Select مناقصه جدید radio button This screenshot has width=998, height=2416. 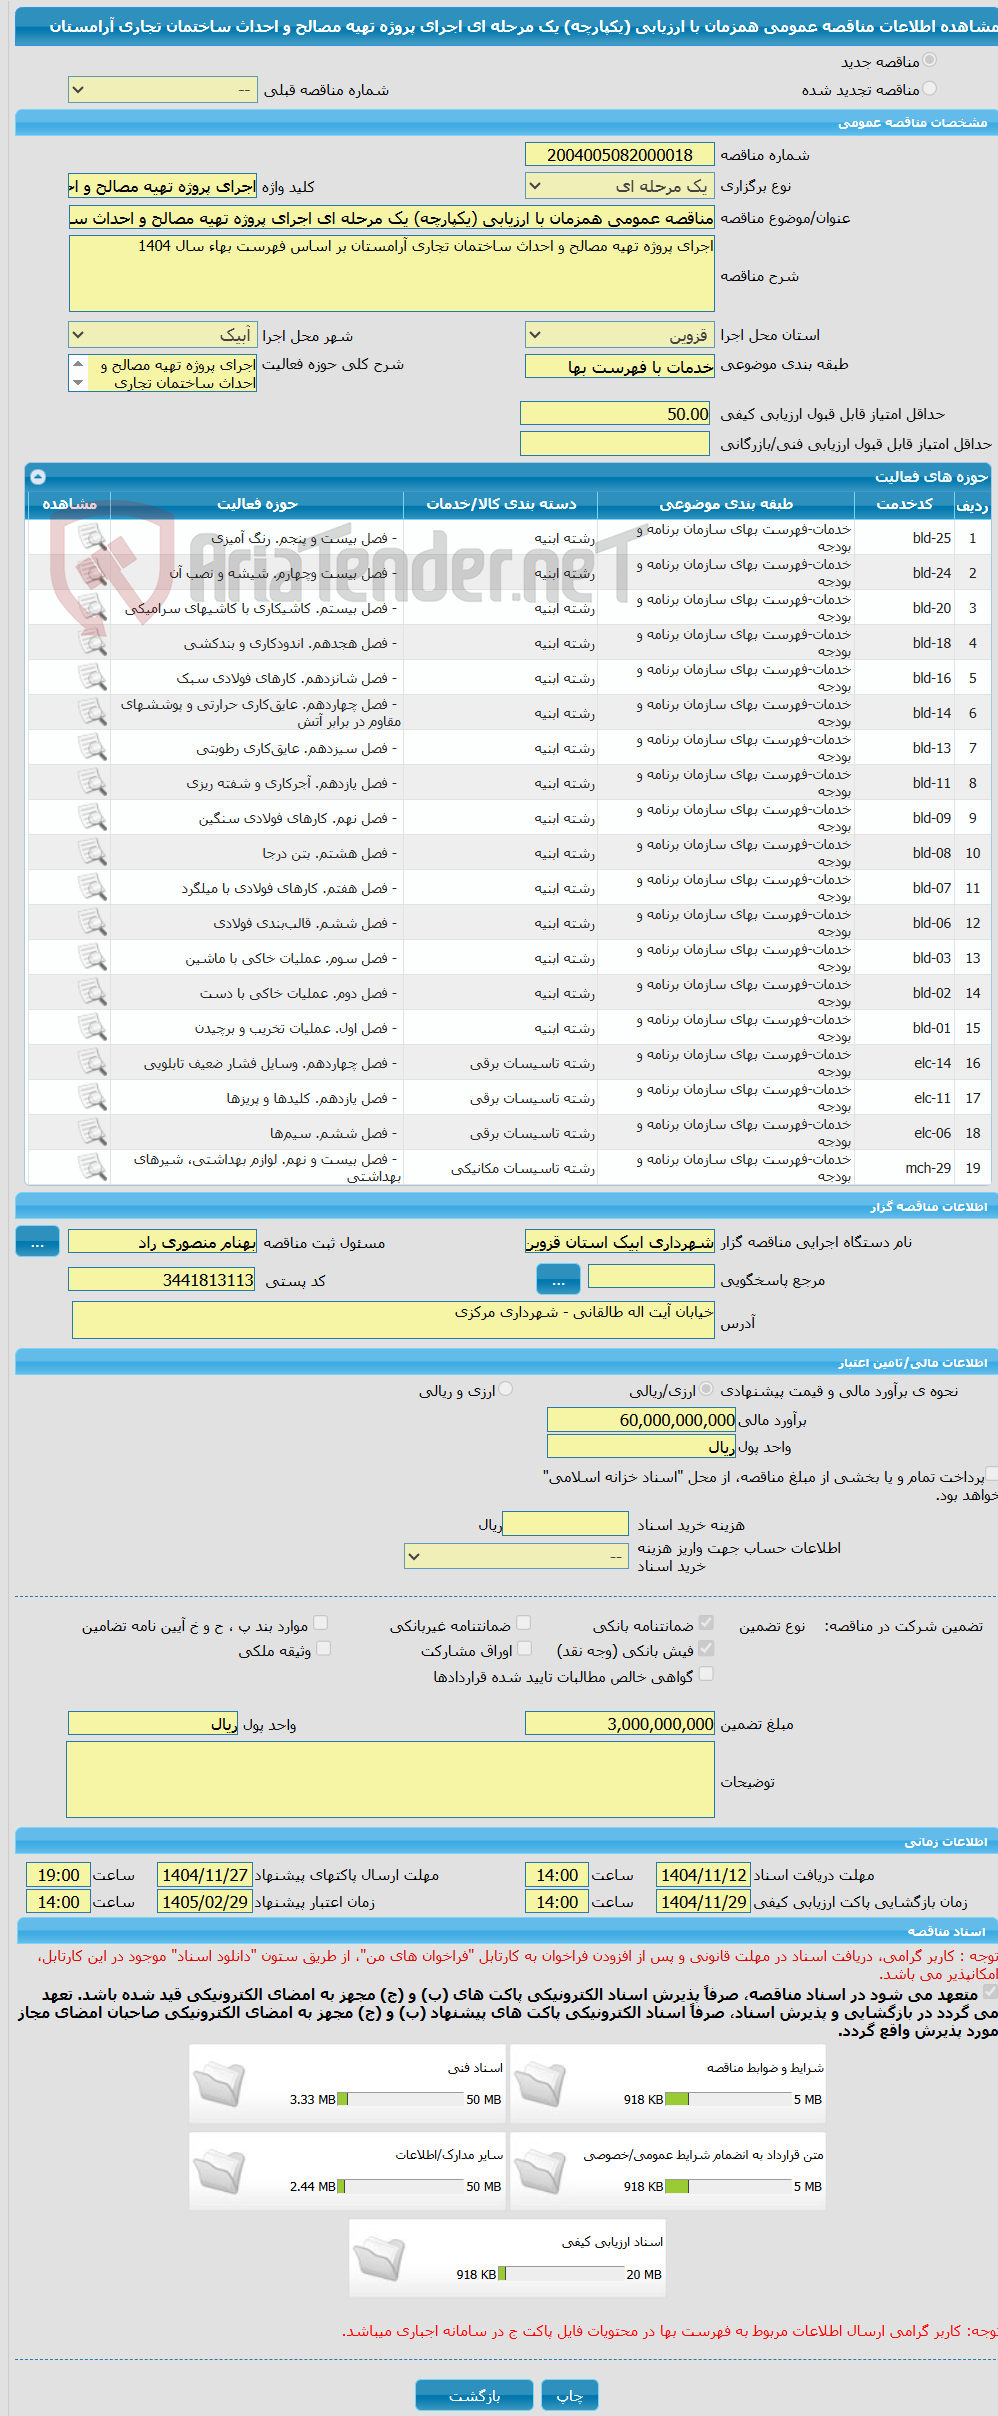pyautogui.click(x=930, y=61)
